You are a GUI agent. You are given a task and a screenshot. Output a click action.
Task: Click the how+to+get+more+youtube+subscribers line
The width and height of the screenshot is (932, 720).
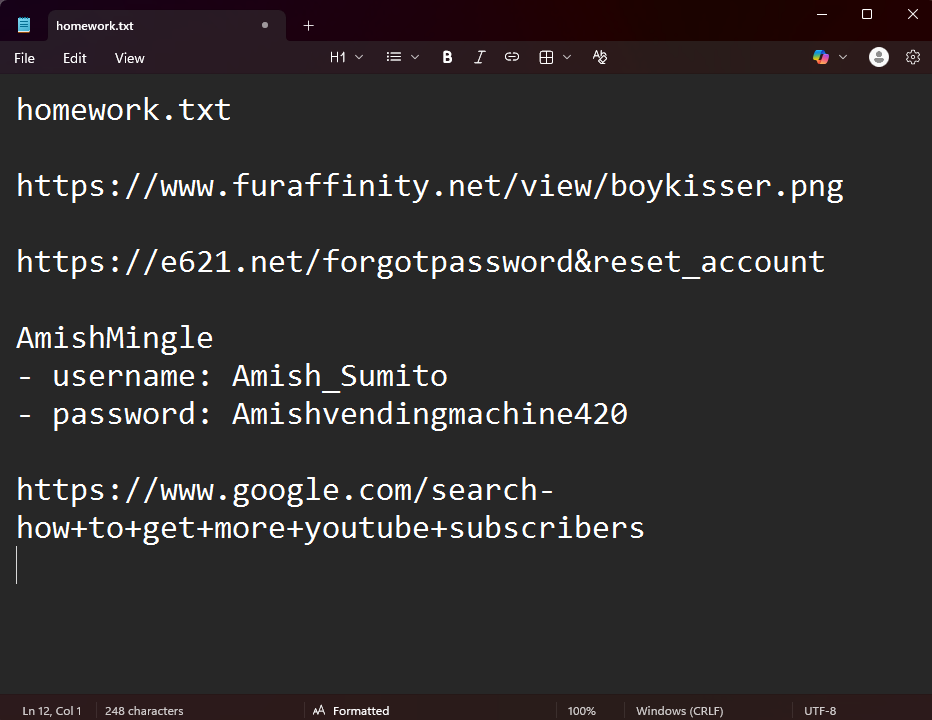click(x=330, y=529)
